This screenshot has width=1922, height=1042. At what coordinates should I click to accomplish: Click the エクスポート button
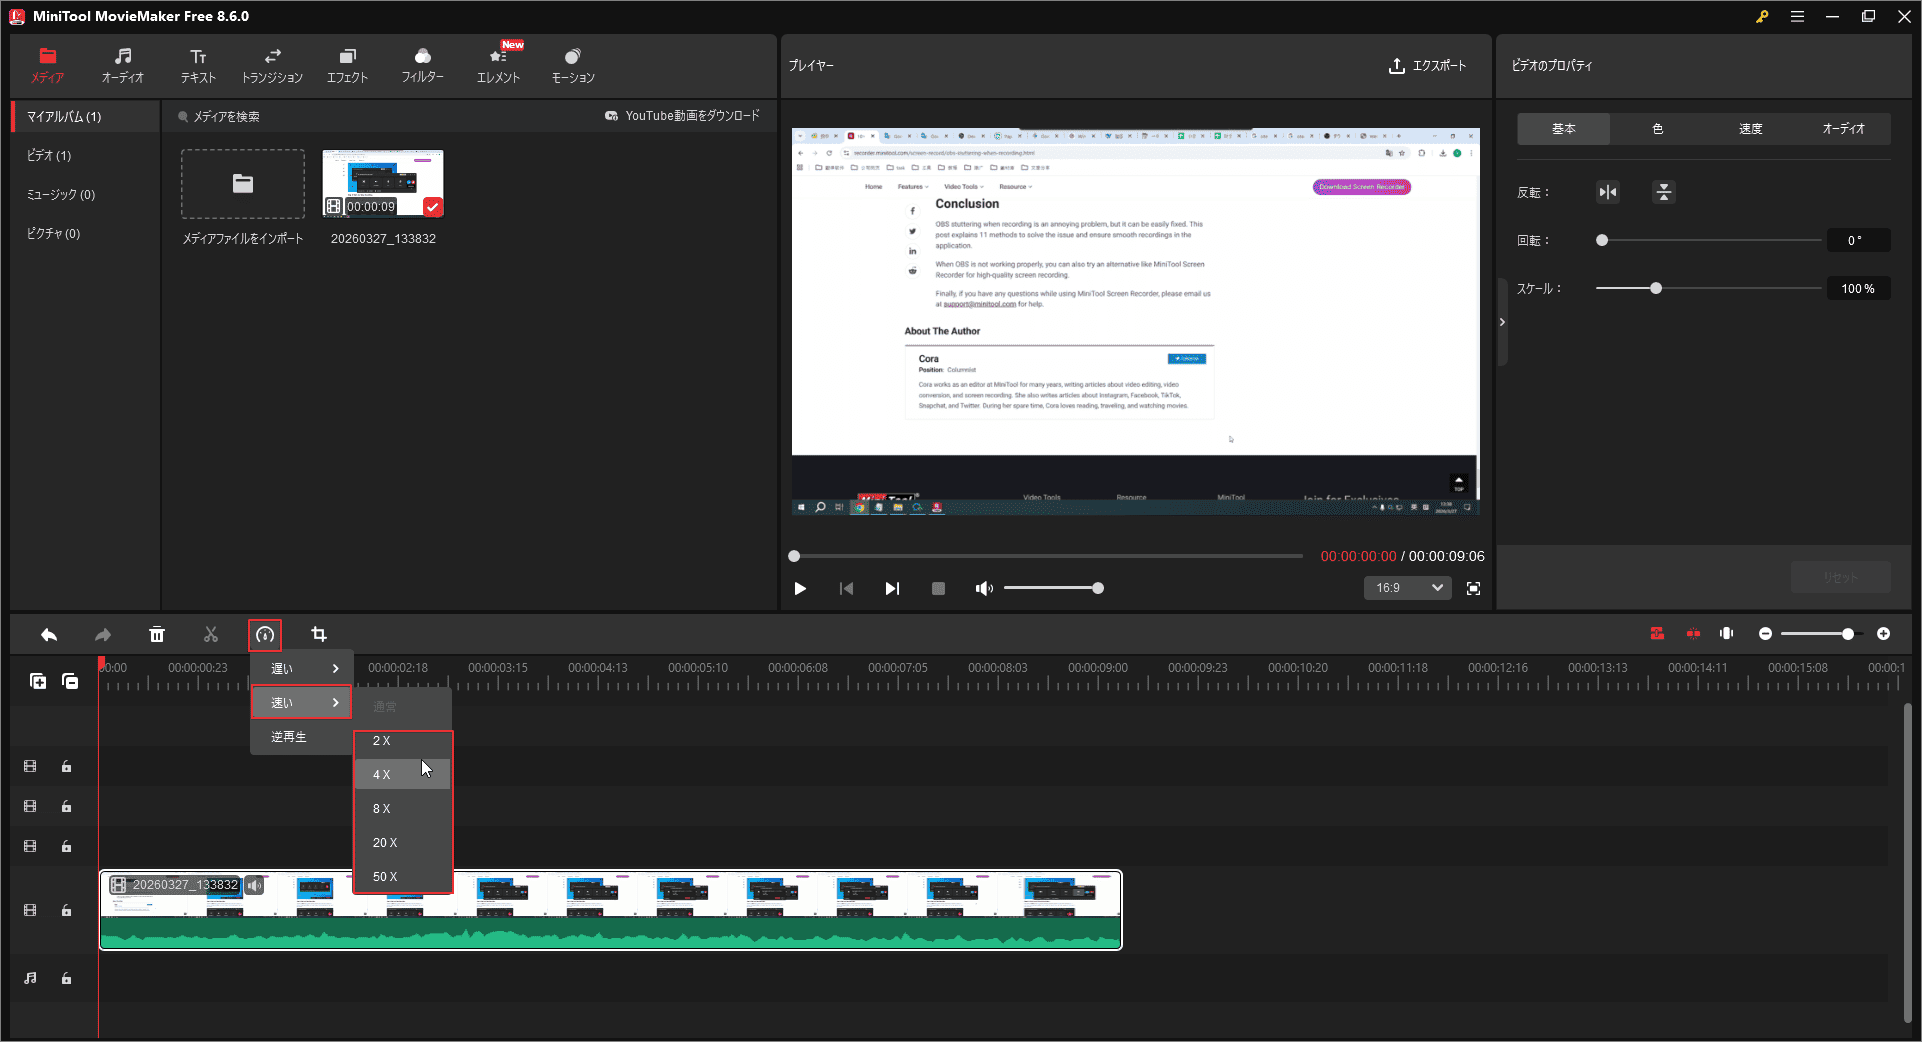[x=1429, y=66]
